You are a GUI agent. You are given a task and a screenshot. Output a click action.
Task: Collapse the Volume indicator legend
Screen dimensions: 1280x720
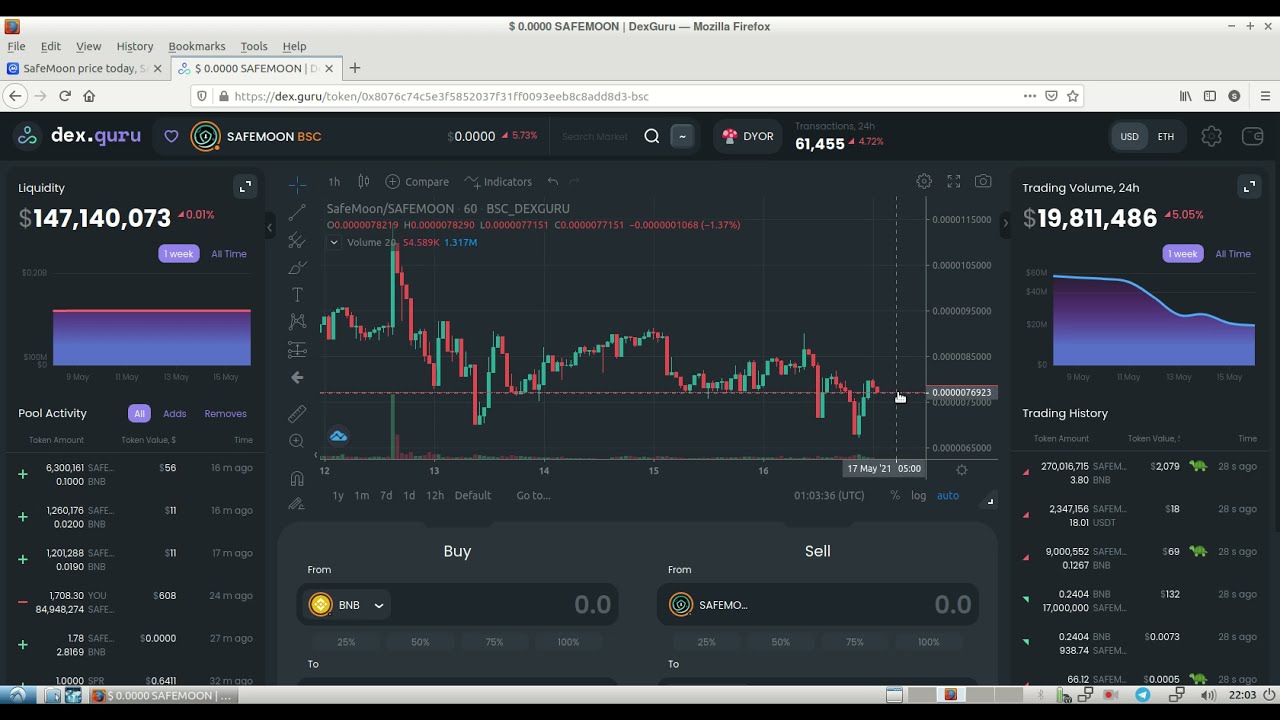334,243
